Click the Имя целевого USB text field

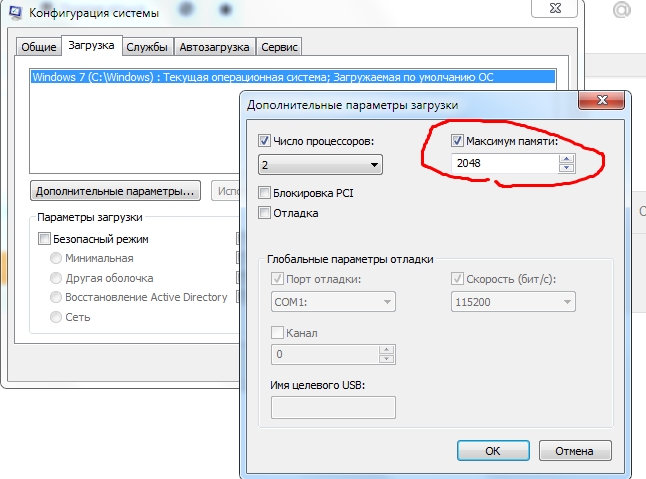tap(333, 407)
